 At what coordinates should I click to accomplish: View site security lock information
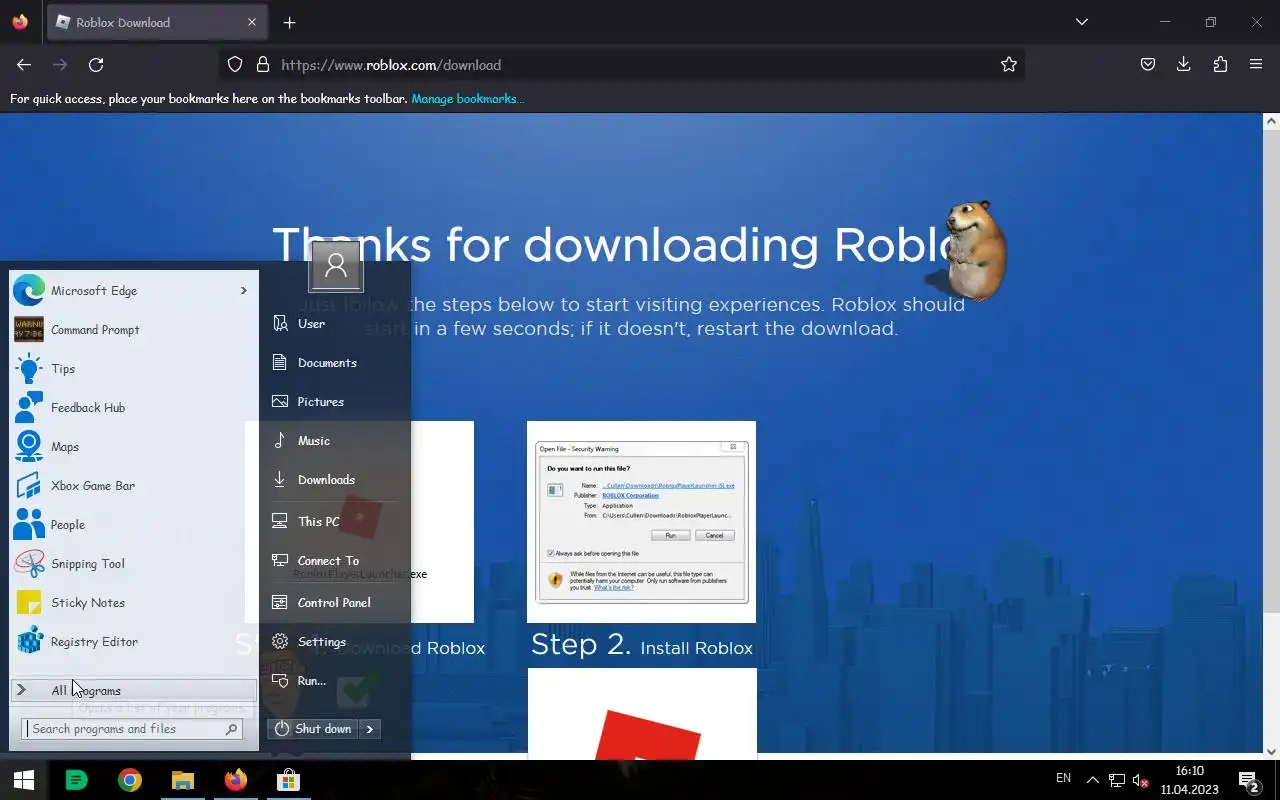click(263, 65)
